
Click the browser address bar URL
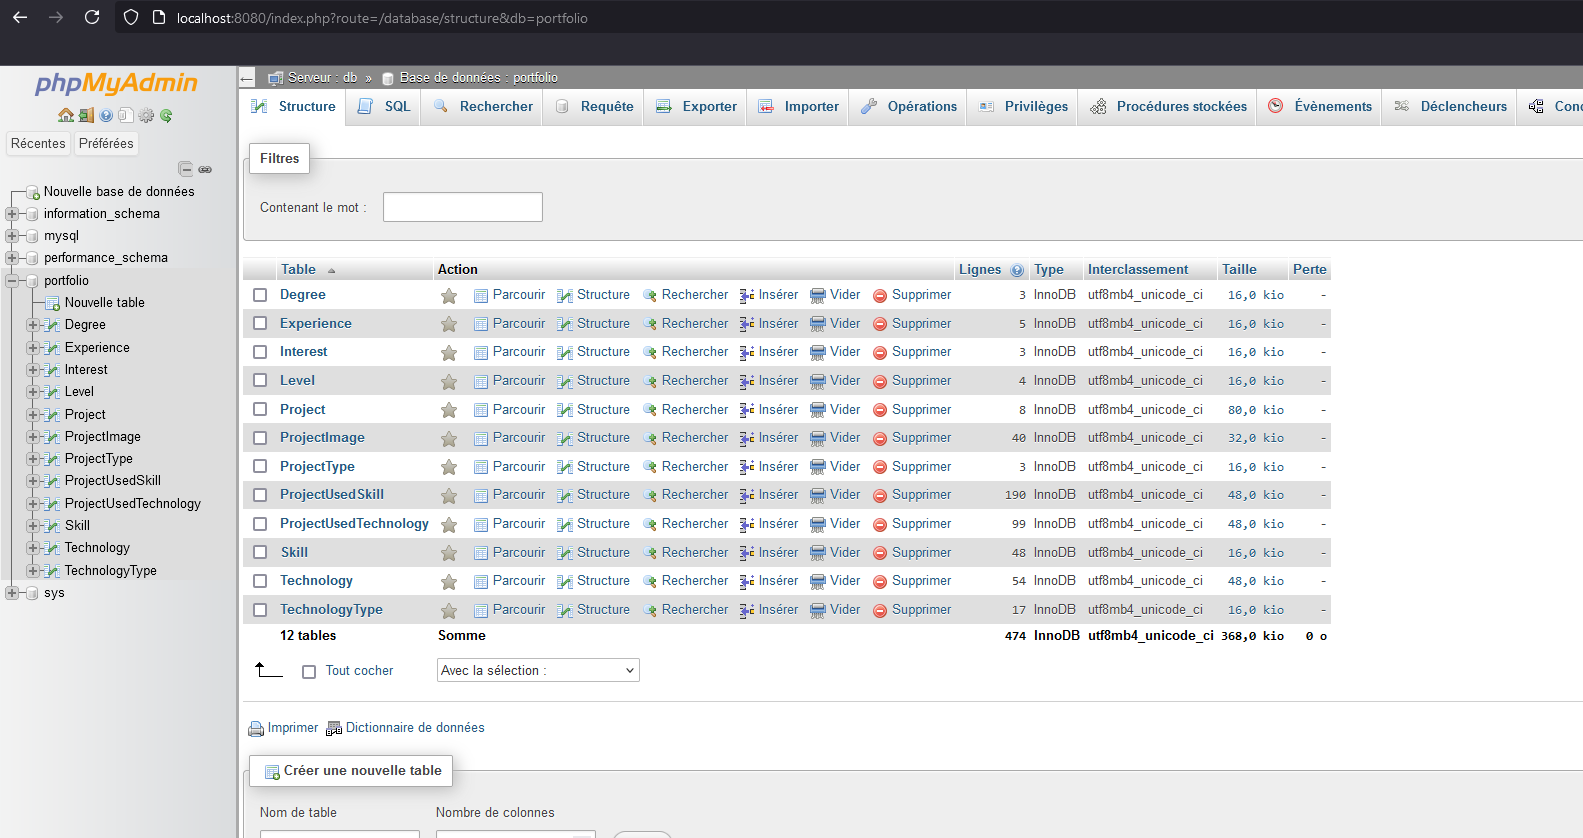(382, 18)
